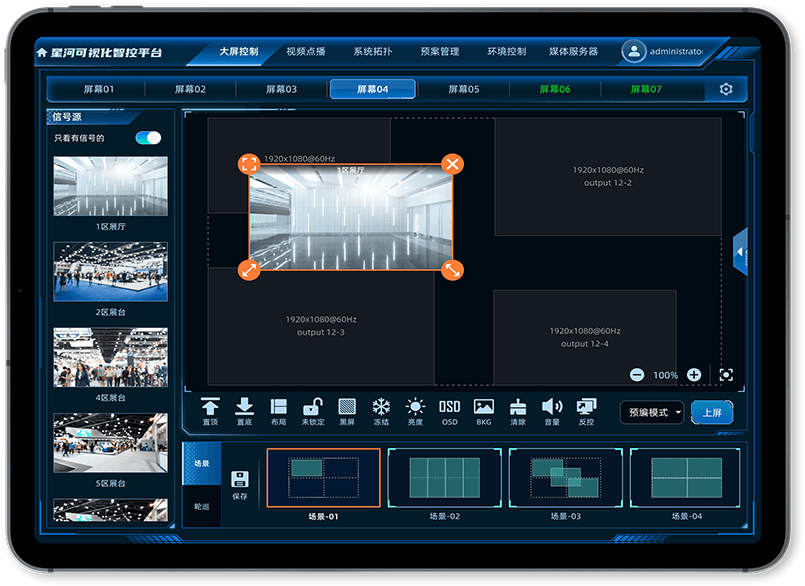Click the output 12-4 screen region

tap(585, 337)
